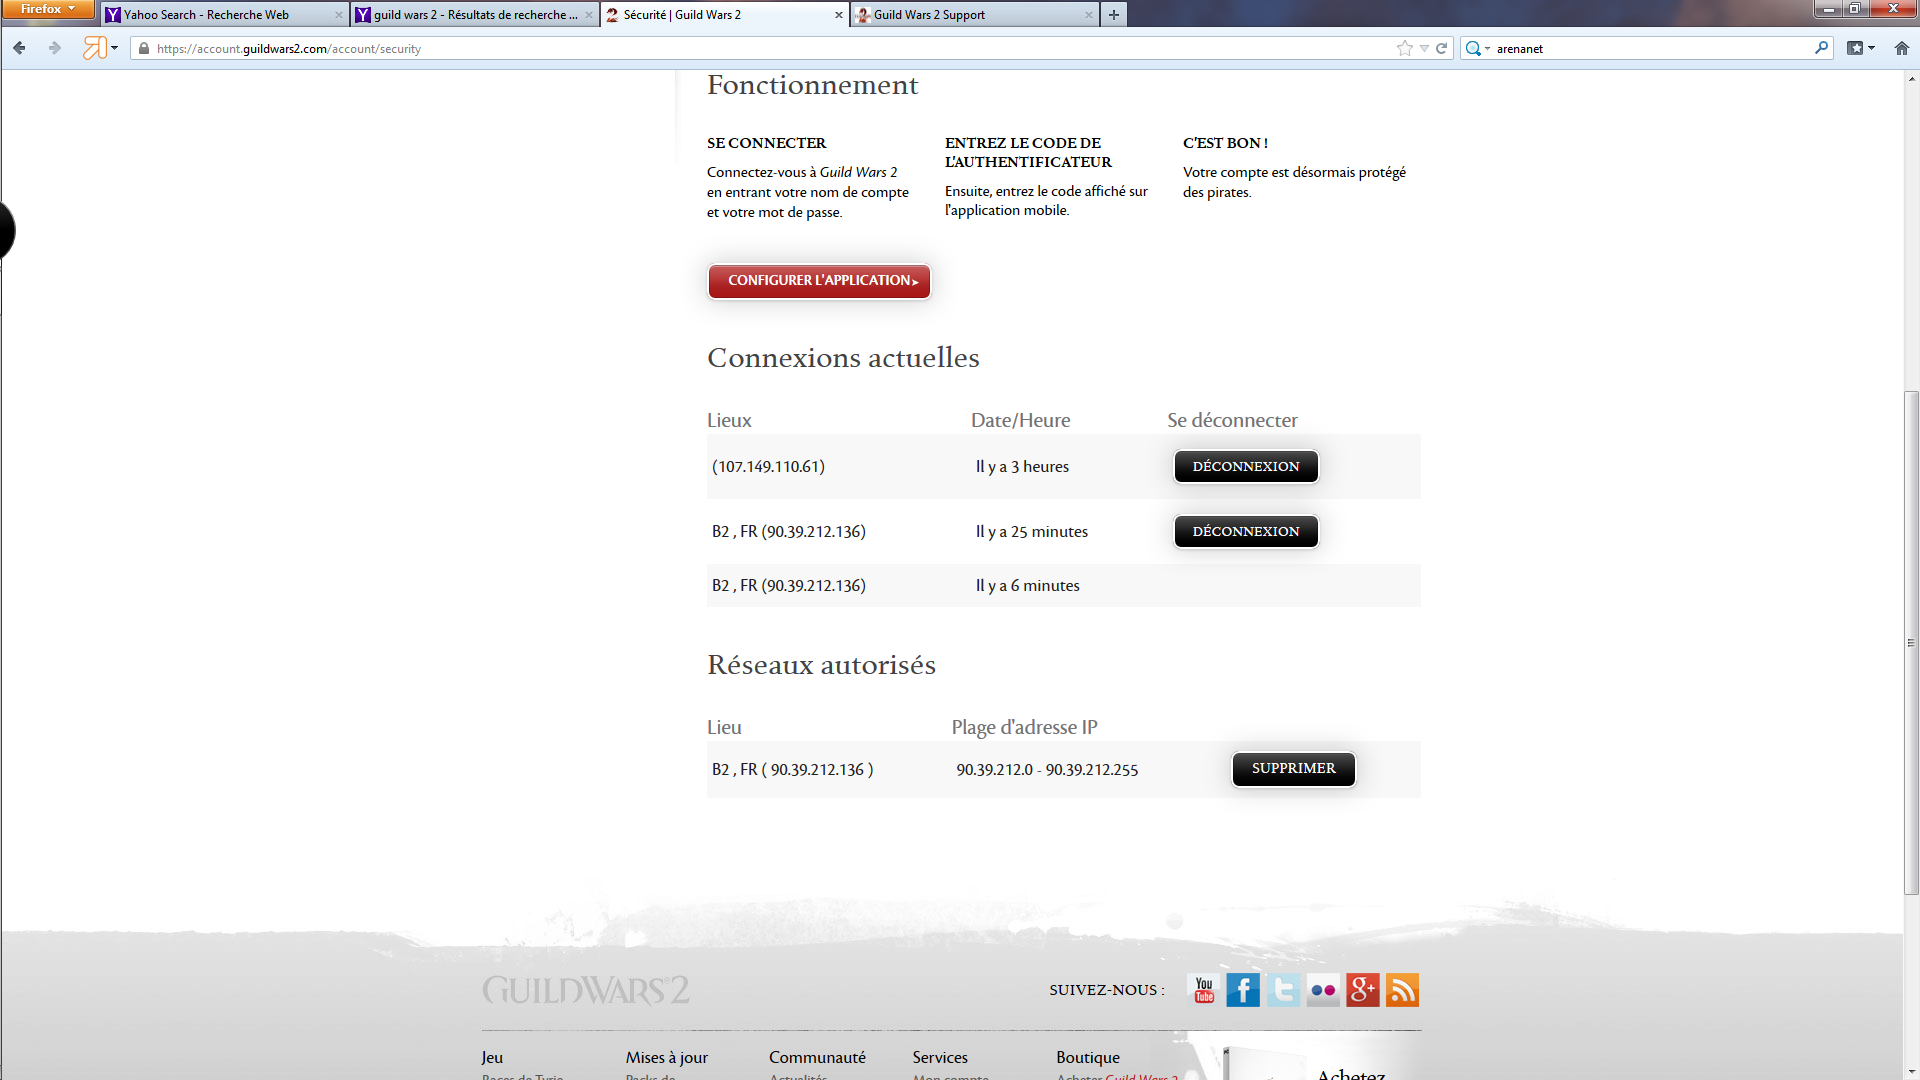Screen dimensions: 1920x1080
Task: Click the 'Il y a 25 minutes' cell
Action: 1031,532
